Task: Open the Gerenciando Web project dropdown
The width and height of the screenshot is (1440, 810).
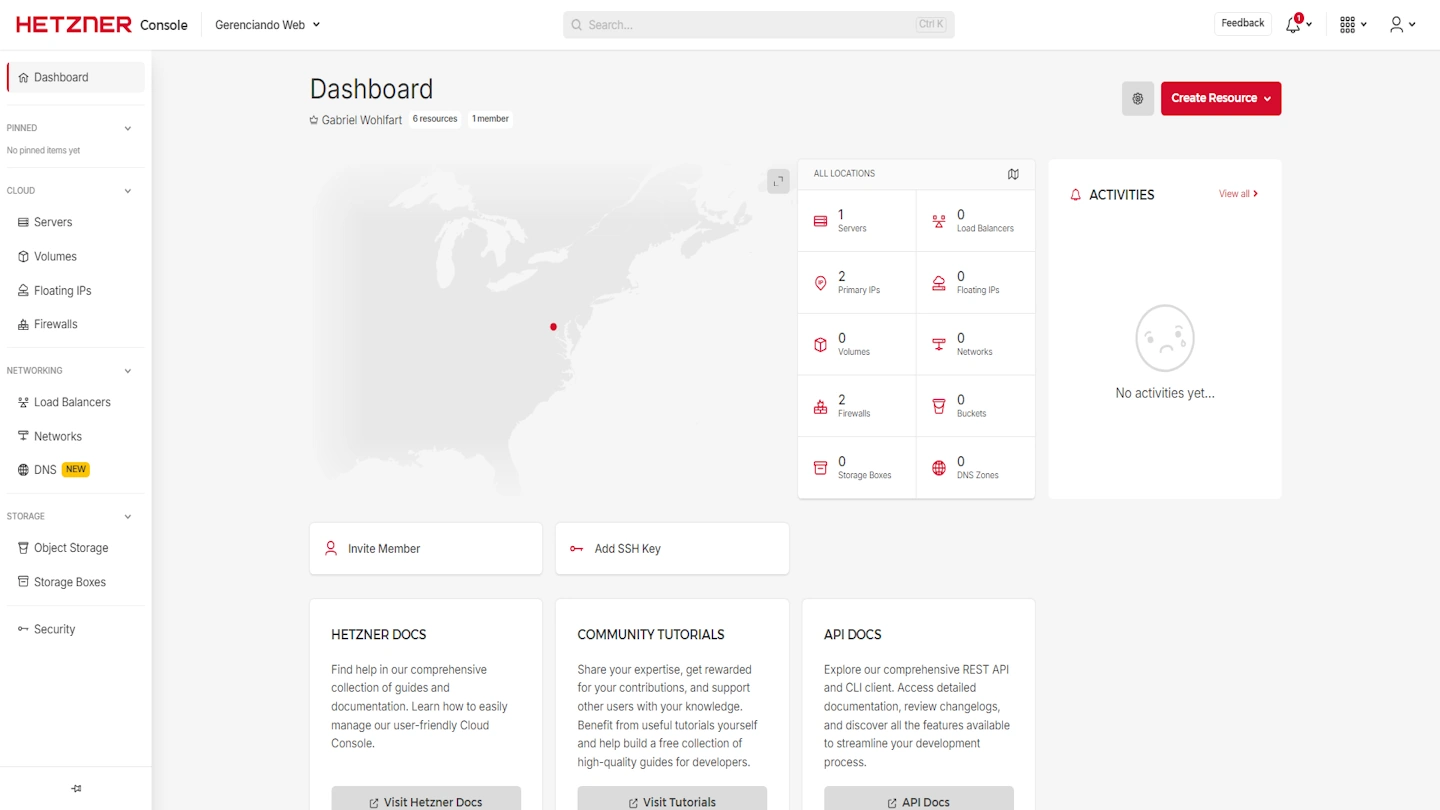Action: tap(267, 25)
